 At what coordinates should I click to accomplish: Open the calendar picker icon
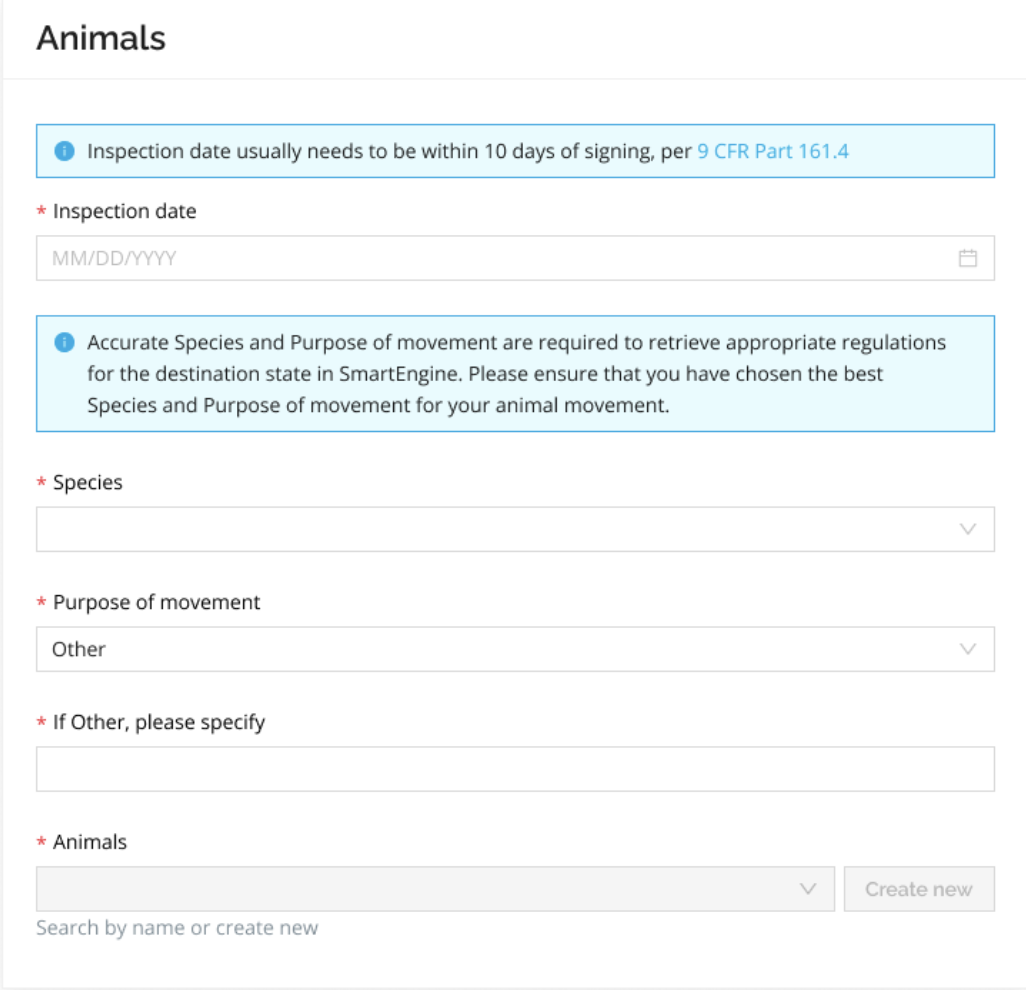967,258
